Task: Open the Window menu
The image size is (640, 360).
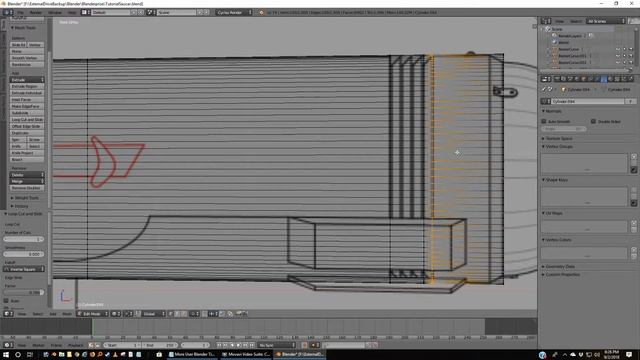Action: coord(55,12)
